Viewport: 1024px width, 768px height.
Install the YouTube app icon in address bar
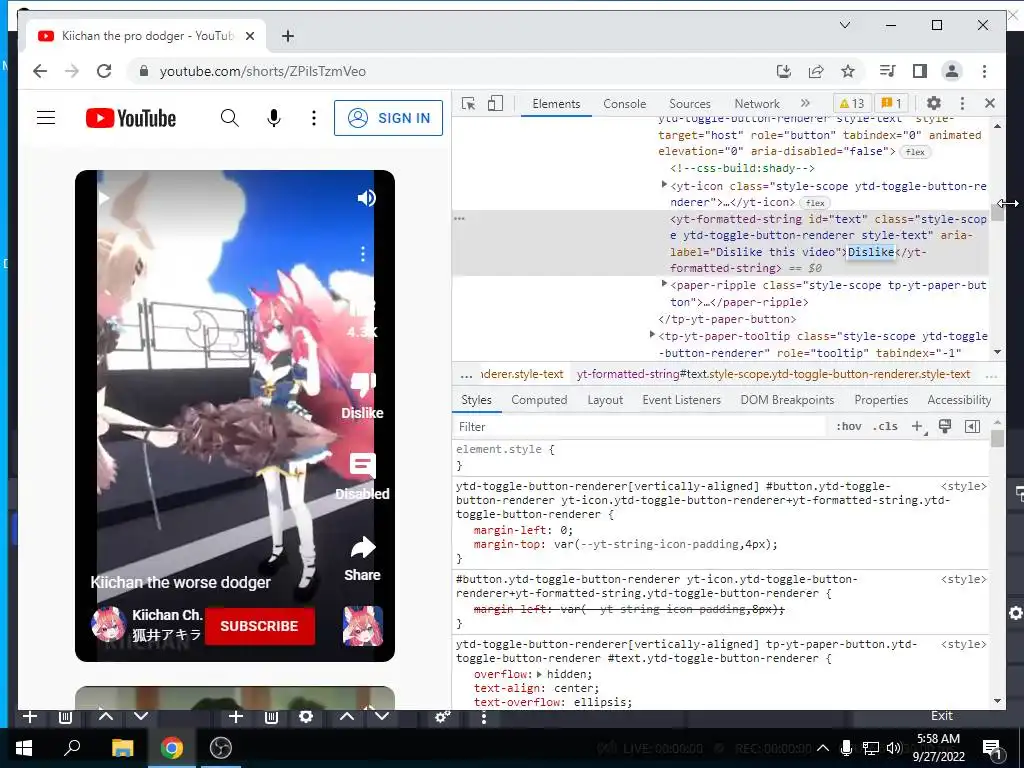(784, 71)
